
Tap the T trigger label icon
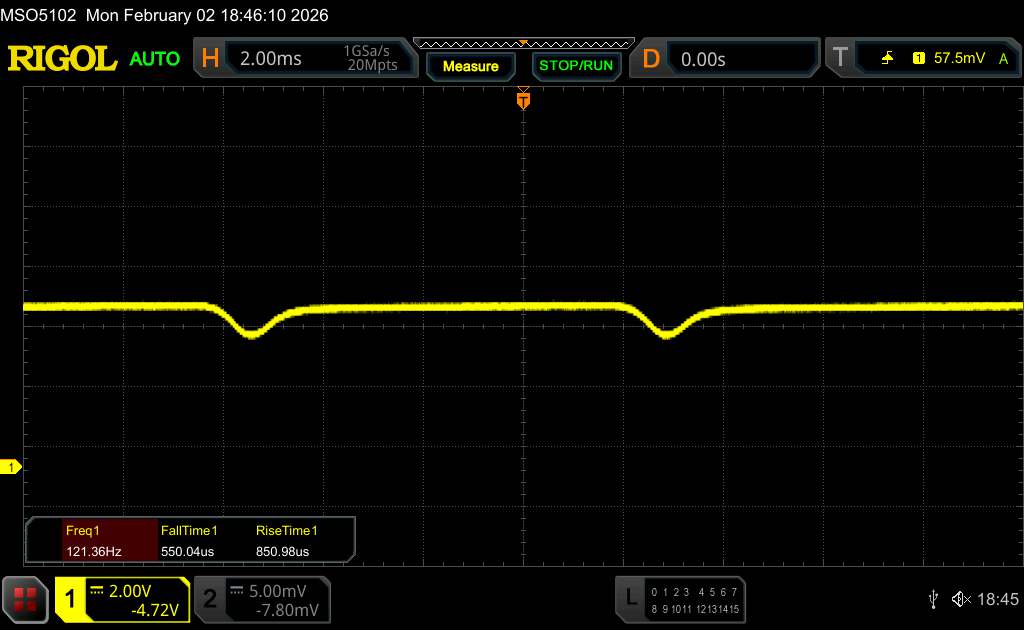click(x=840, y=59)
